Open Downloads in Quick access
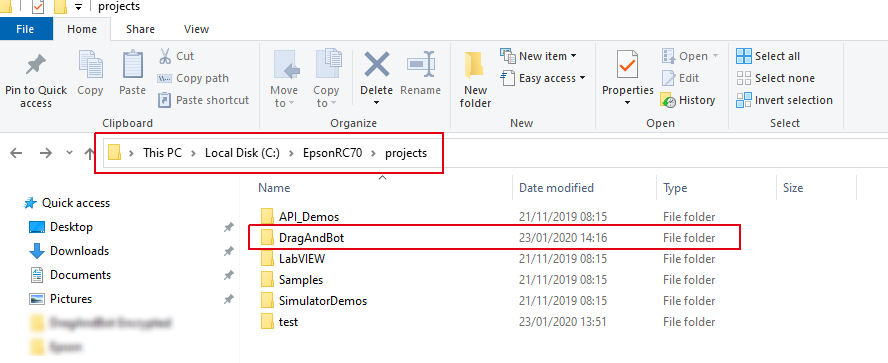The height and width of the screenshot is (363, 888). point(79,251)
